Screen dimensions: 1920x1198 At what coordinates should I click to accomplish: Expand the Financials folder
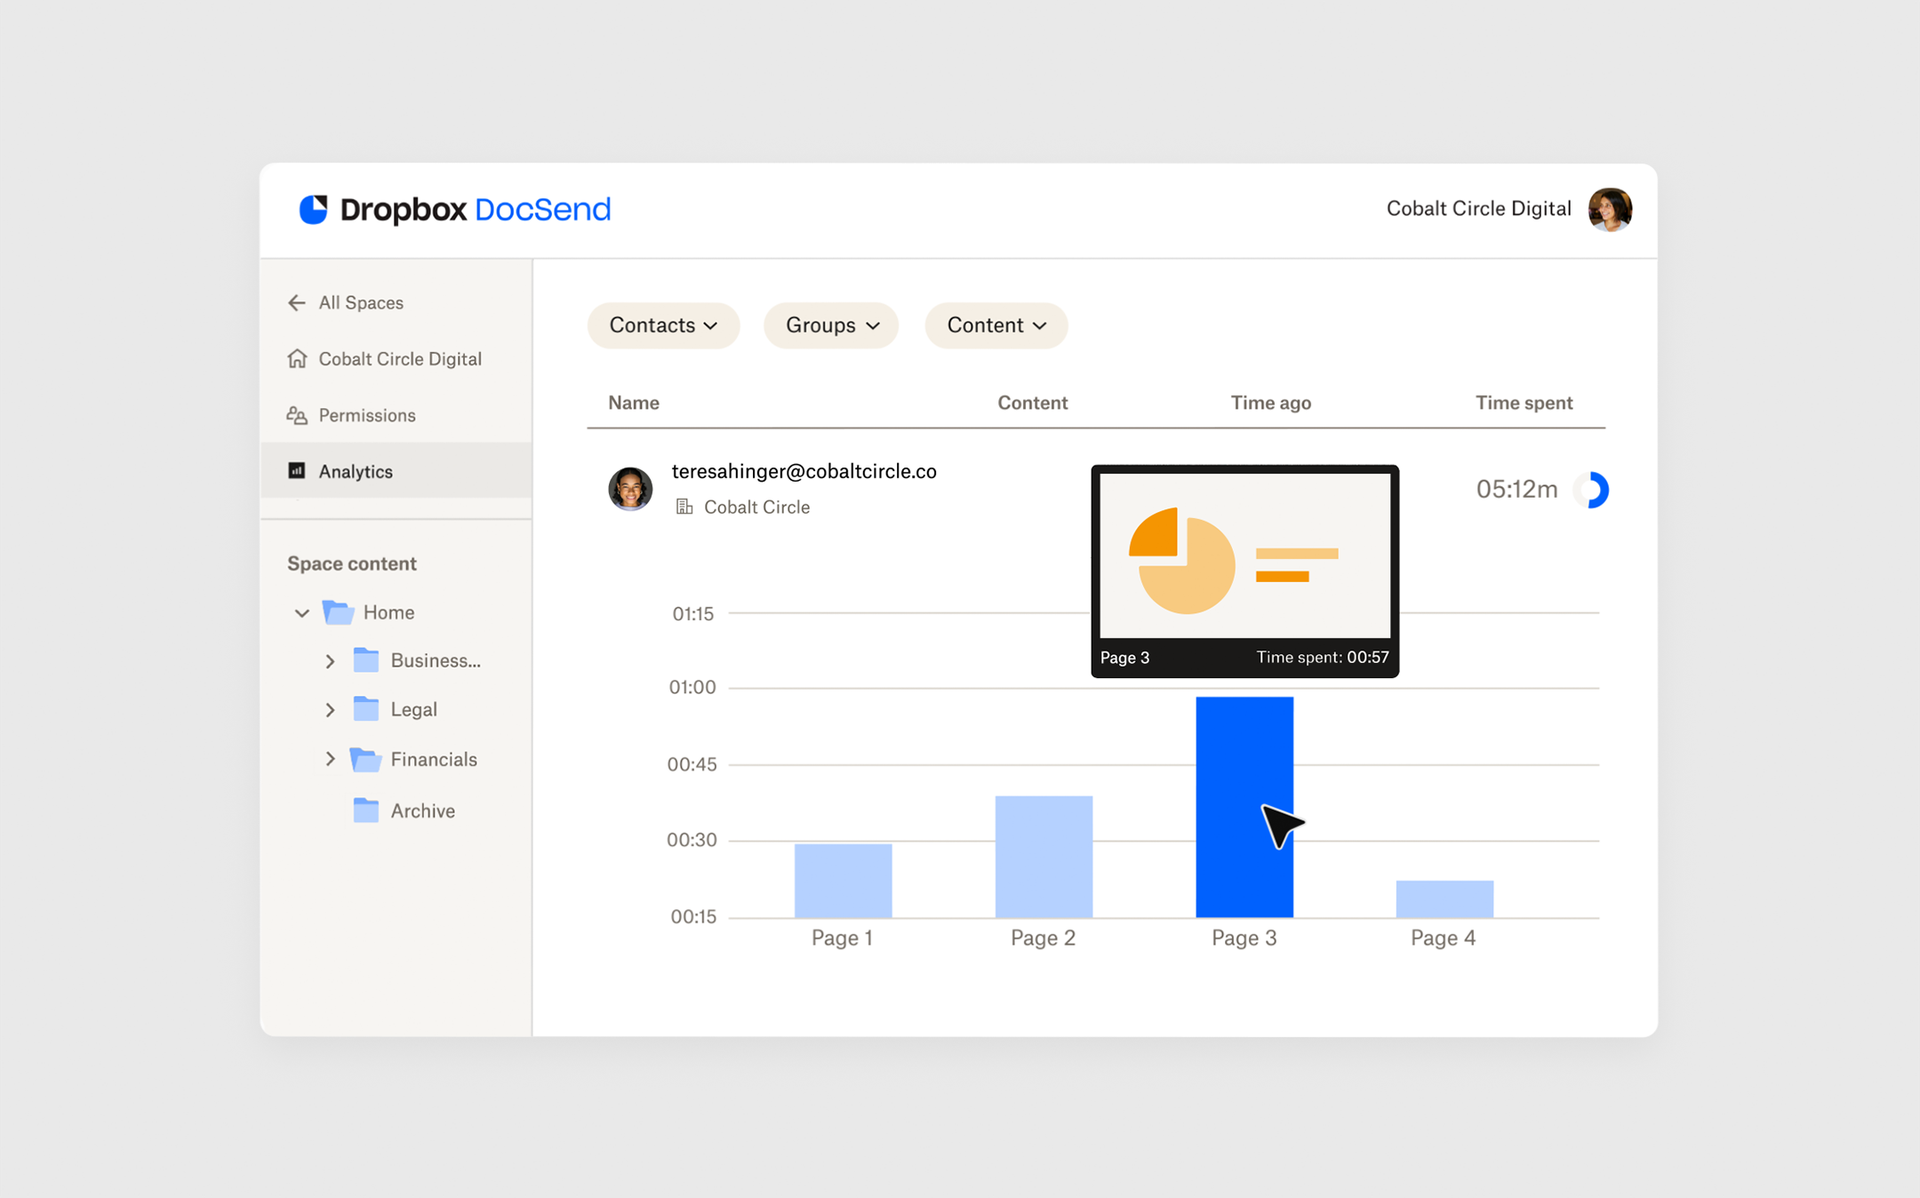tap(330, 759)
